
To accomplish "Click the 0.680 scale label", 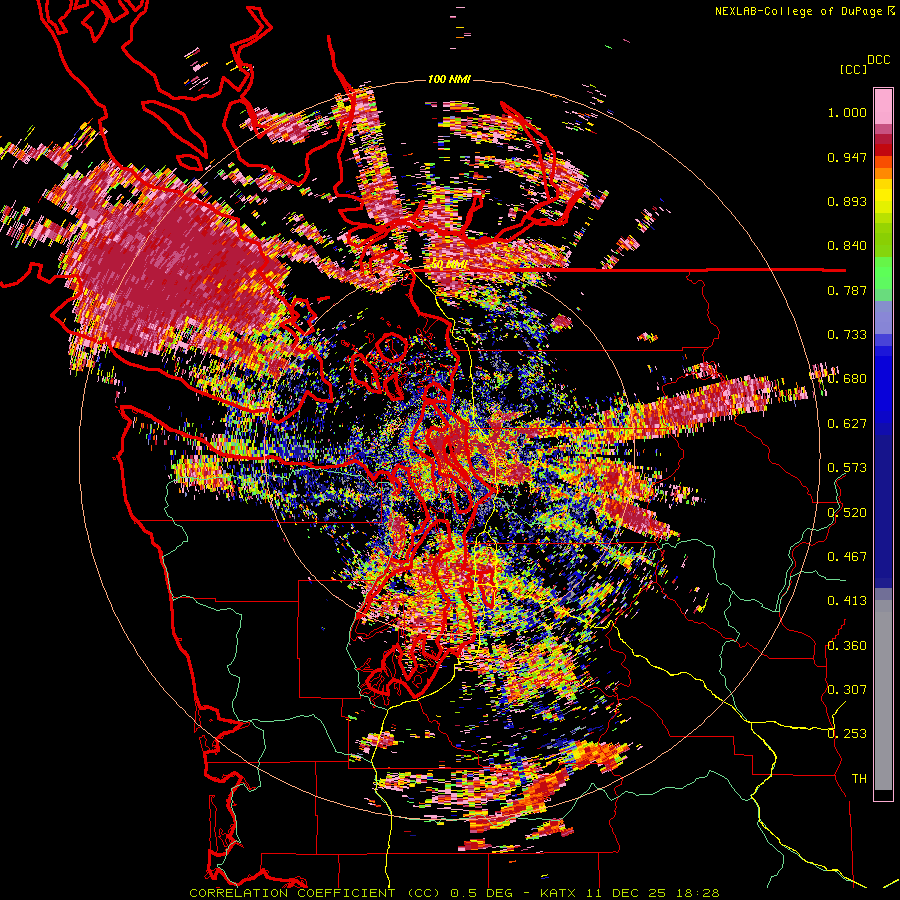I will tap(847, 379).
